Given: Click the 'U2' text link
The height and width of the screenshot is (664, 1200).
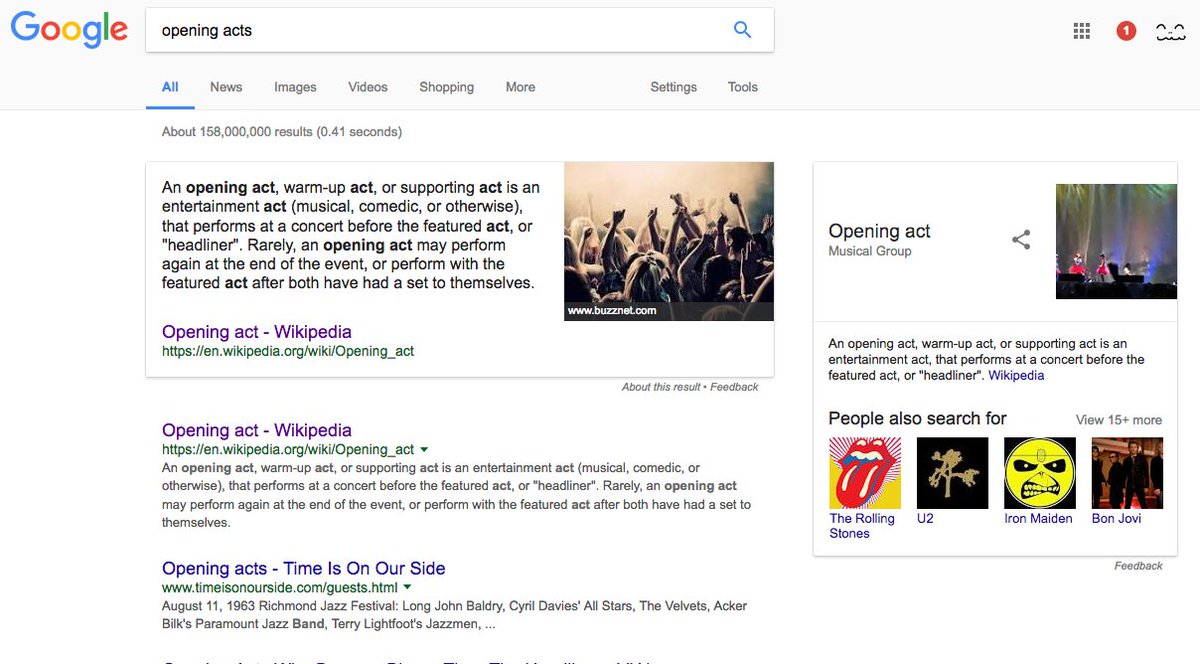Looking at the screenshot, I should (x=925, y=519).
